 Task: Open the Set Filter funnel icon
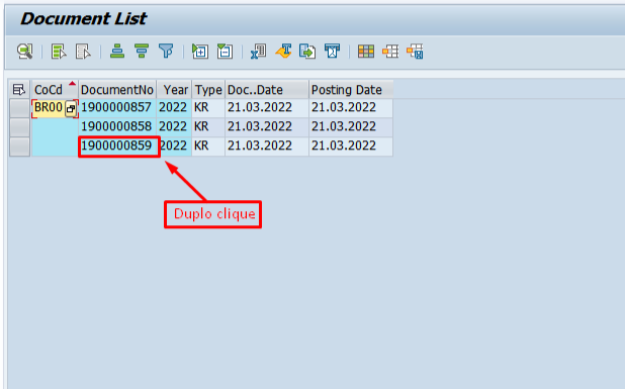(166, 52)
